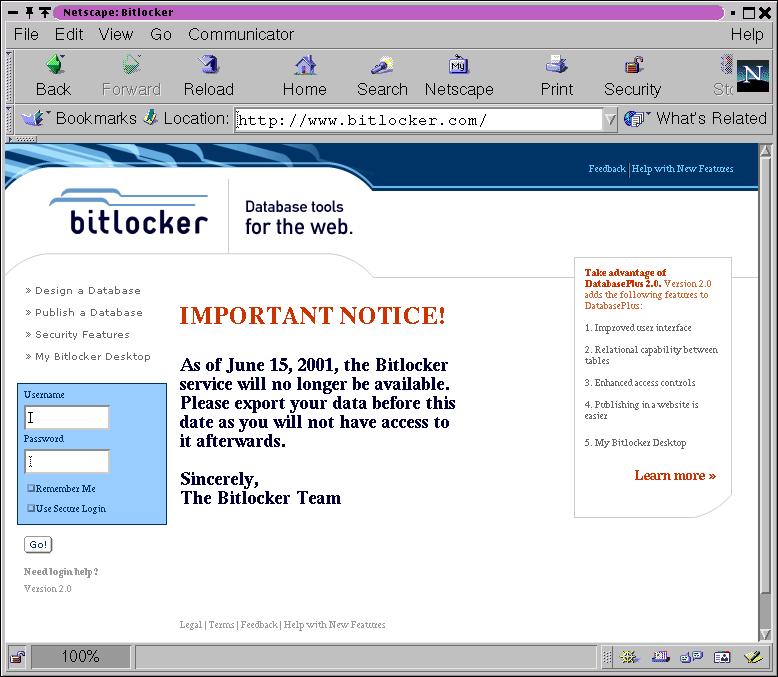The width and height of the screenshot is (778, 677).
Task: Open the Go menu
Action: 161,34
